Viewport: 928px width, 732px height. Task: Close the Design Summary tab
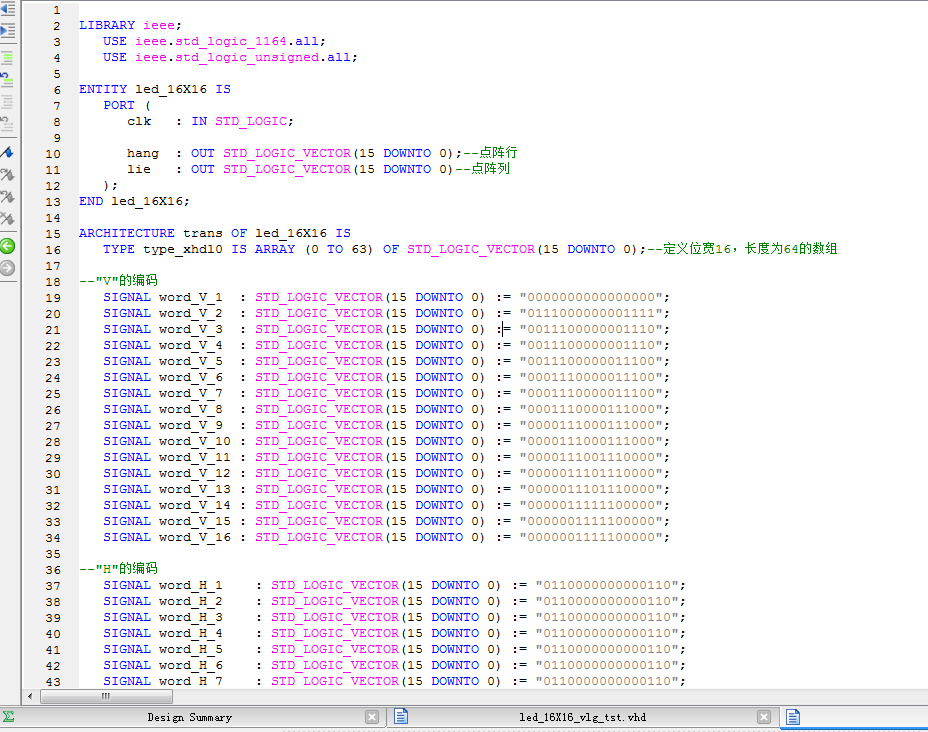[x=372, y=716]
